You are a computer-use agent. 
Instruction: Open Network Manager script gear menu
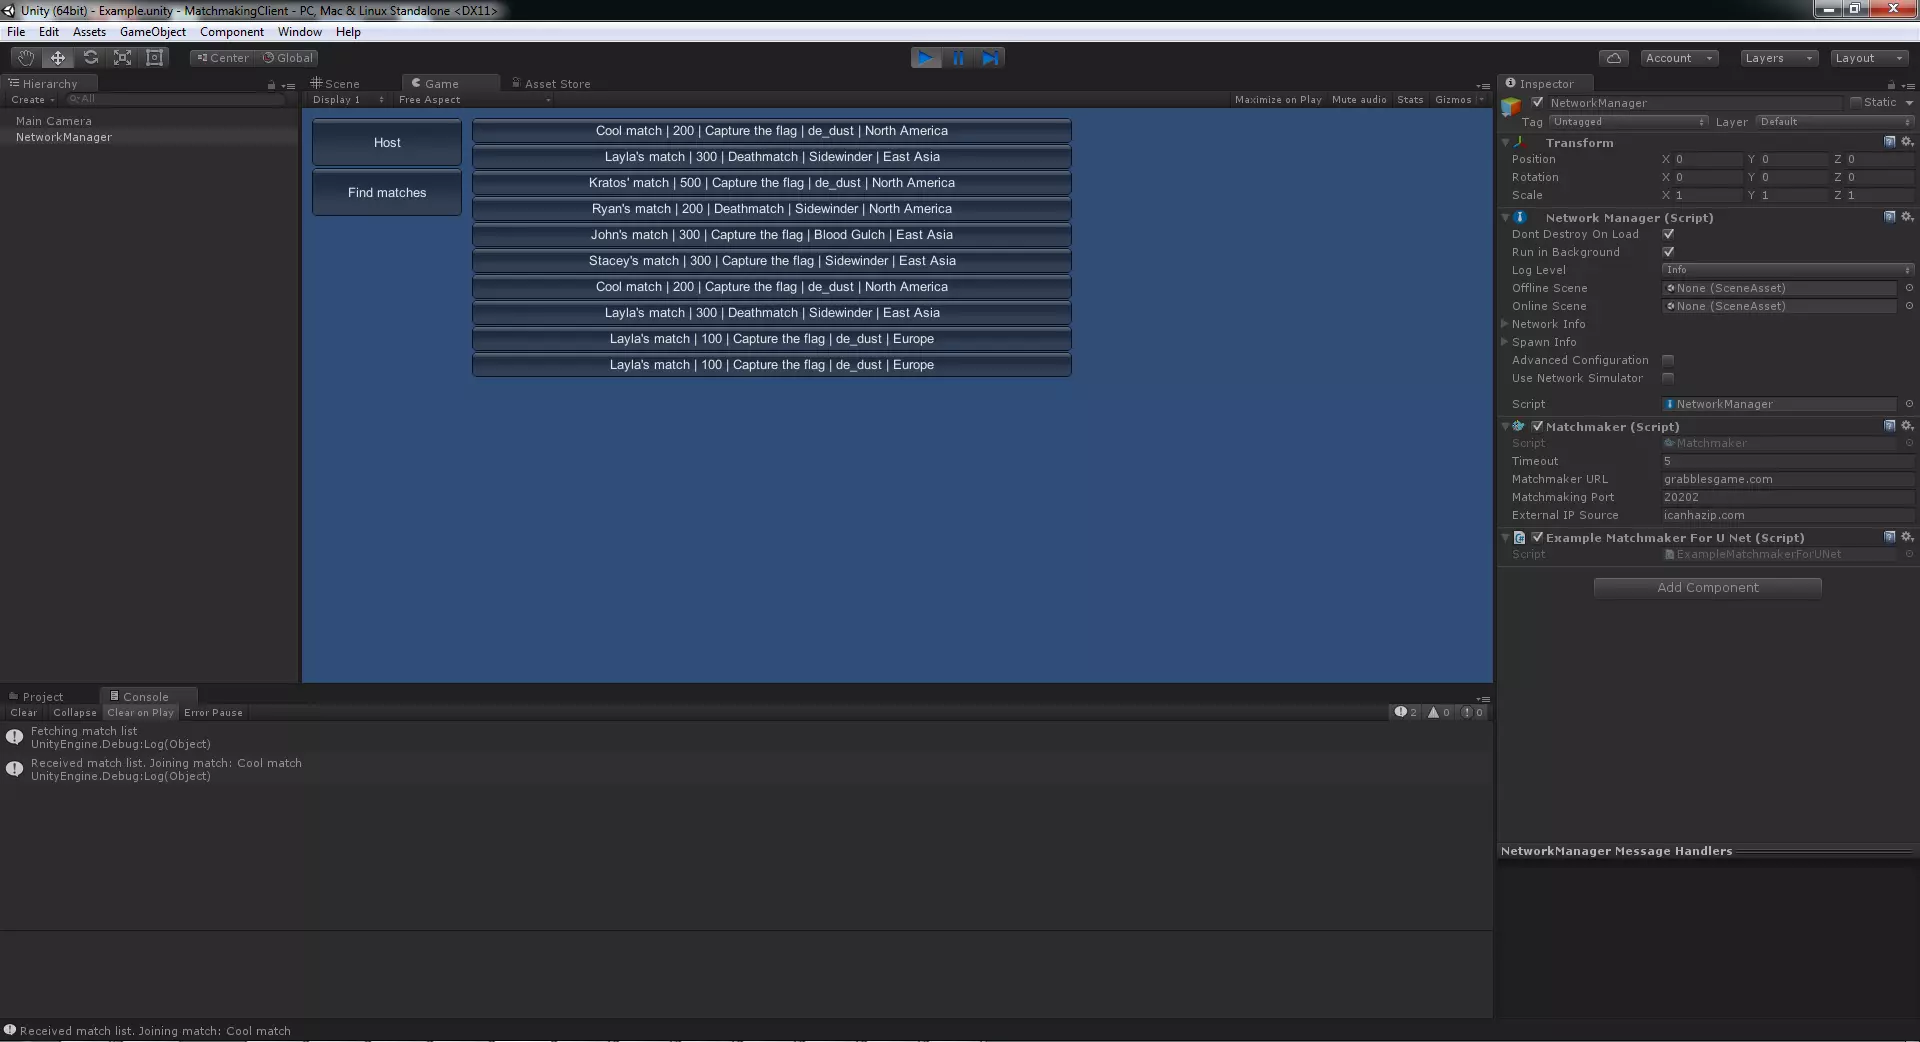click(x=1907, y=217)
